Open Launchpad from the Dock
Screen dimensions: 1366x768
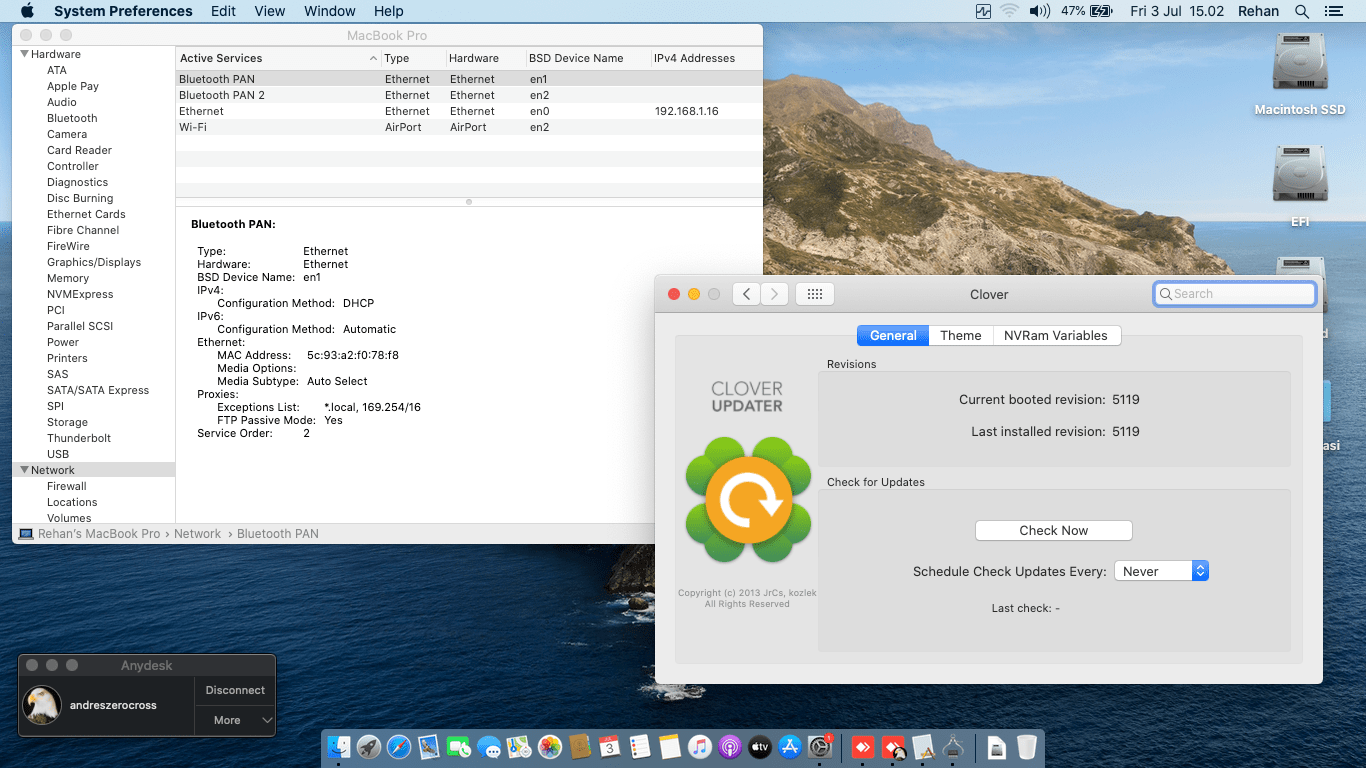tap(369, 747)
